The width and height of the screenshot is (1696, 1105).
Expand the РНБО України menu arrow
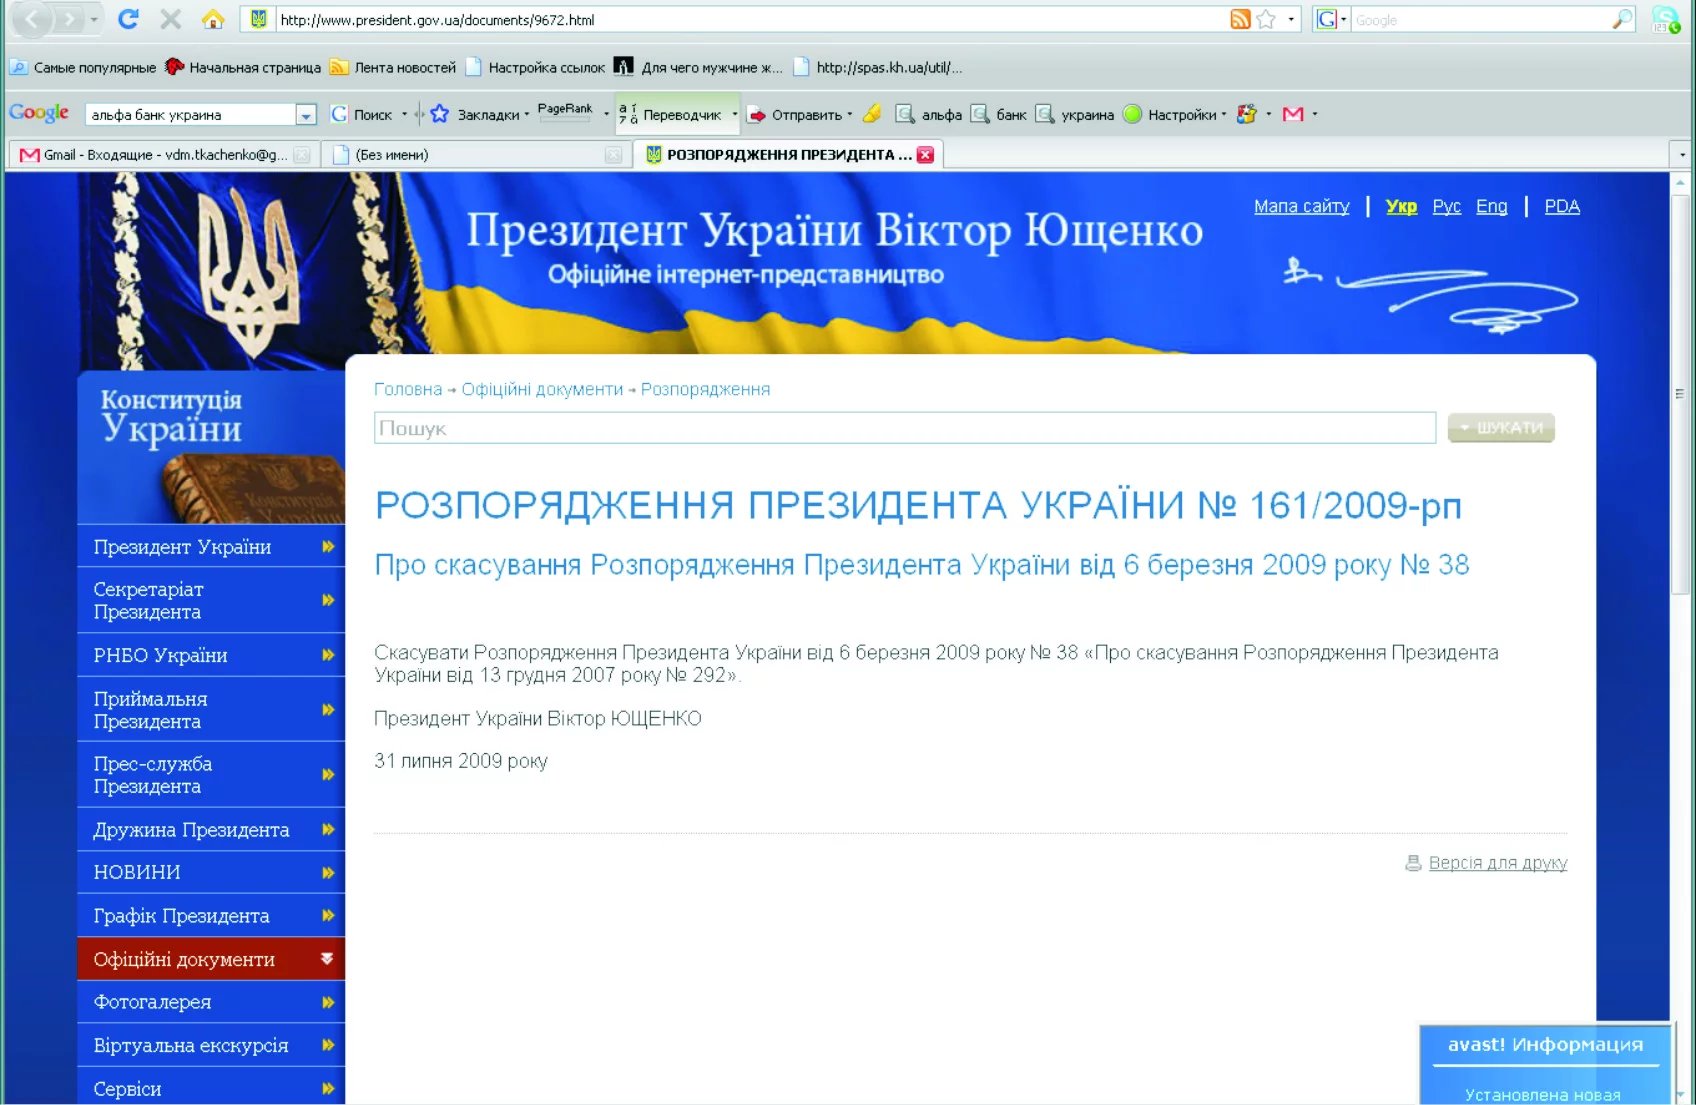328,655
